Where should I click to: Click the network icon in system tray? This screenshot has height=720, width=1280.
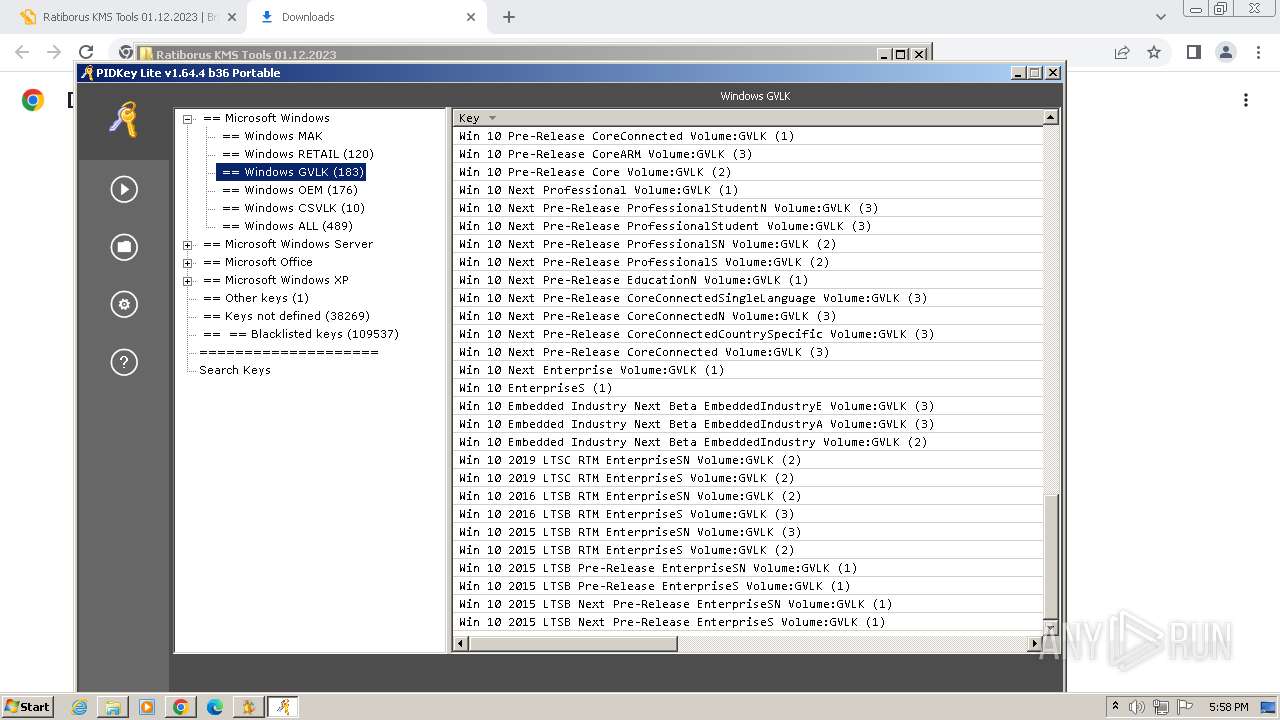tap(1161, 707)
